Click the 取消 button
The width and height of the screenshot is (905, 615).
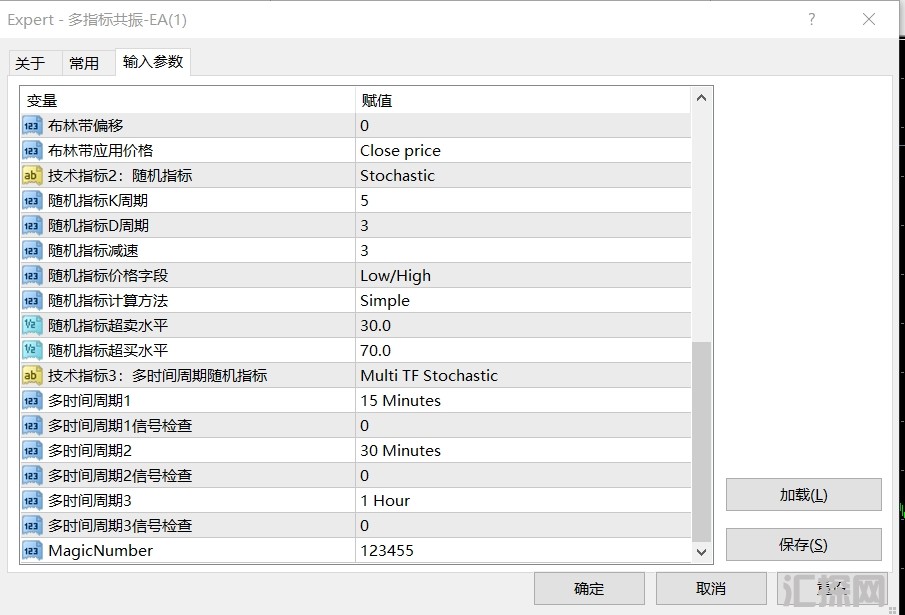710,588
